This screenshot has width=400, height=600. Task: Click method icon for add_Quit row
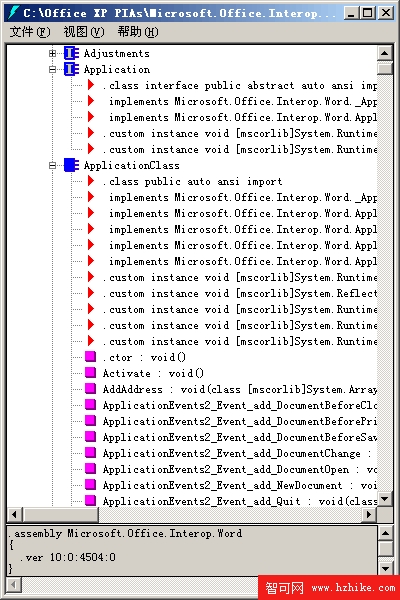click(x=90, y=501)
